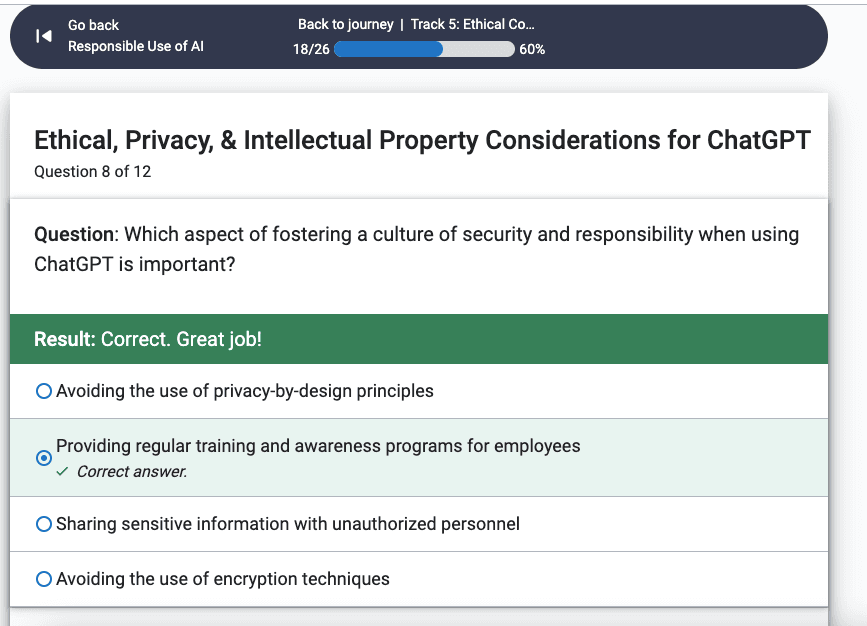Select the regular training and awareness radio button
The width and height of the screenshot is (867, 626).
[44, 458]
